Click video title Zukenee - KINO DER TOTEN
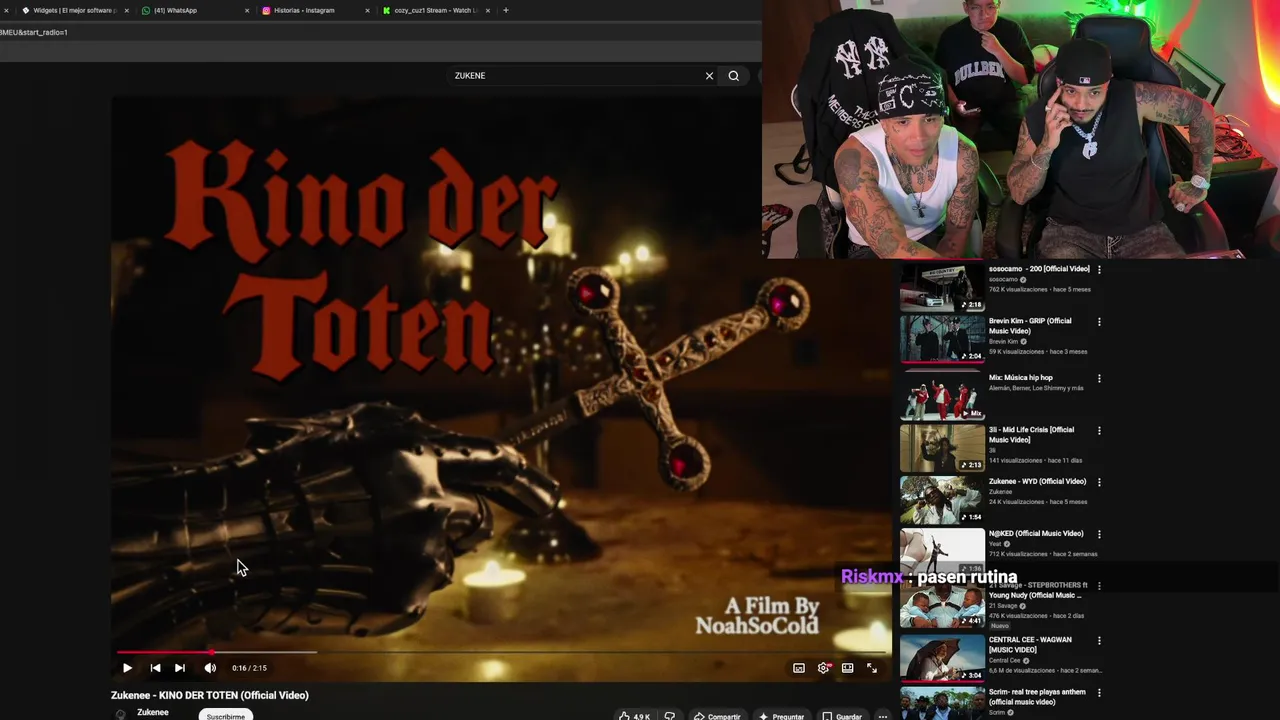This screenshot has width=1280, height=720. click(x=210, y=695)
